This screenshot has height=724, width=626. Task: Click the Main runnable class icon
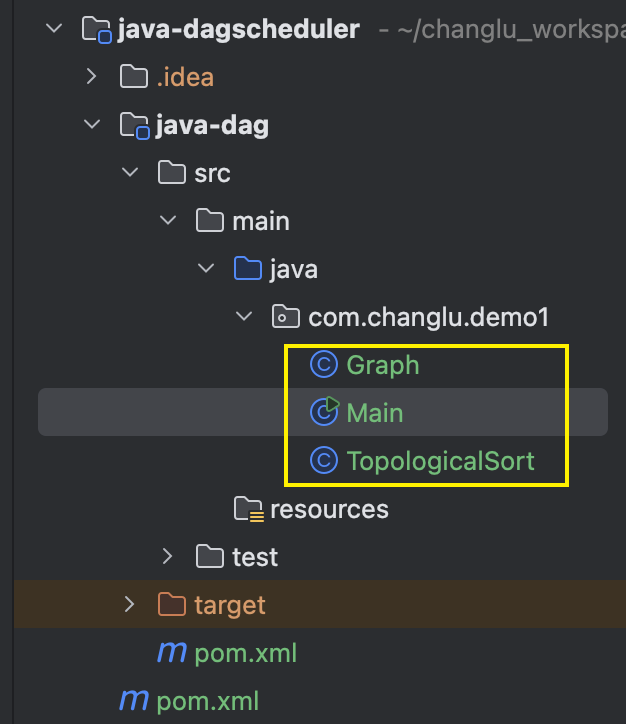click(x=325, y=411)
